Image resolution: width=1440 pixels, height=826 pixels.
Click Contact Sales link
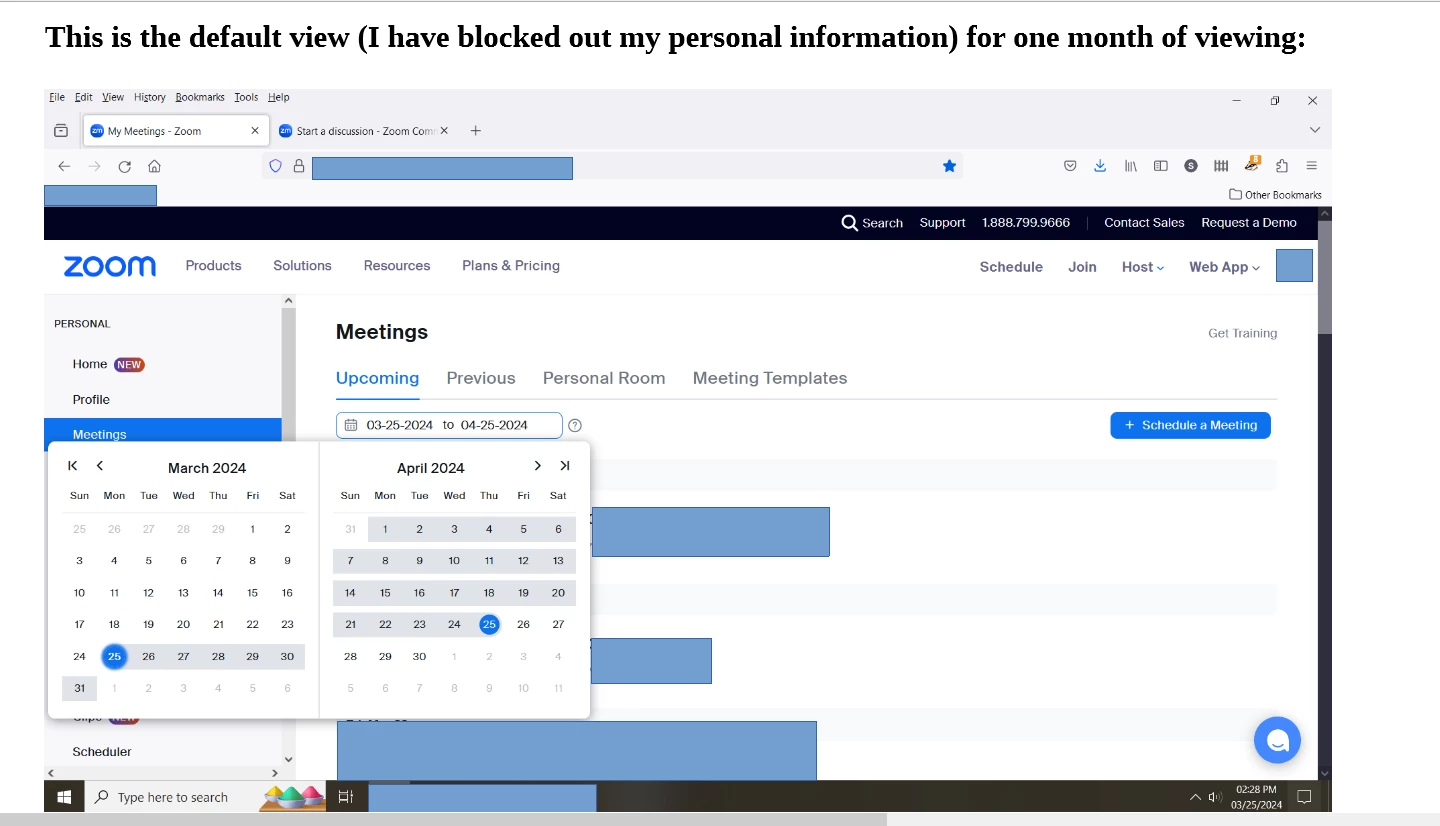[1144, 223]
